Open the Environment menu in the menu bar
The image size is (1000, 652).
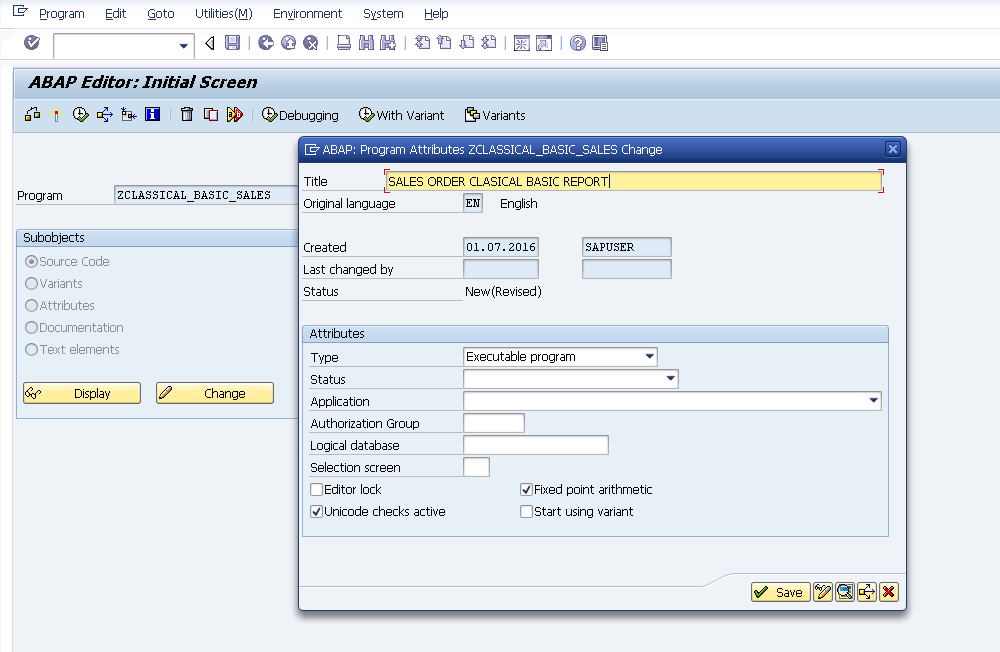click(307, 13)
